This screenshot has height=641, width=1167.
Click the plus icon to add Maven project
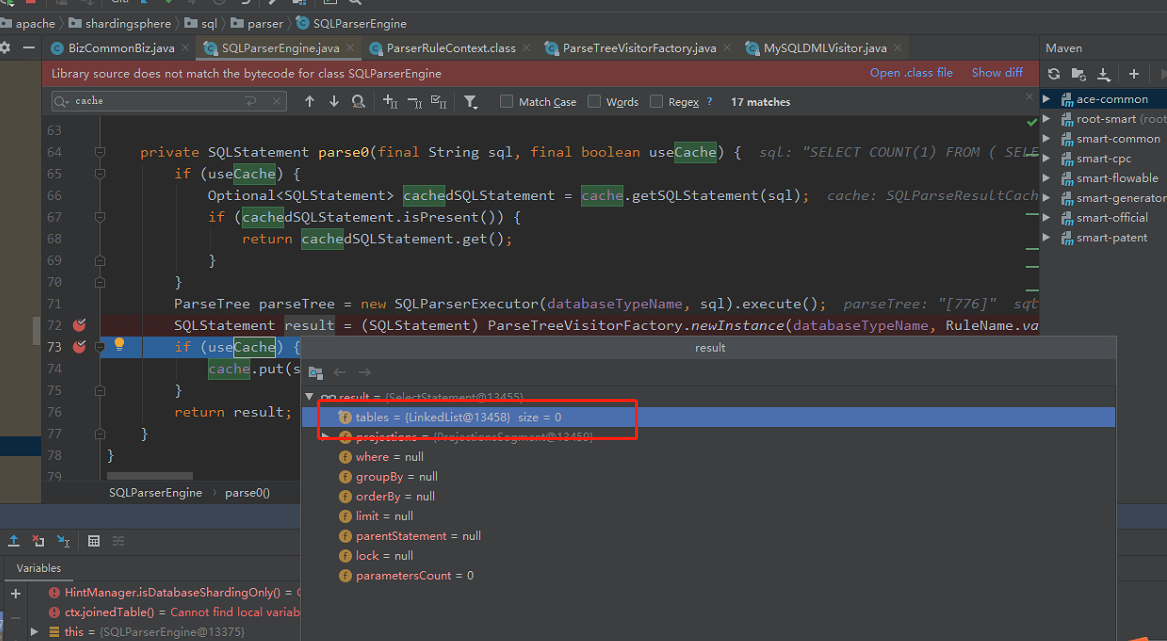1132,76
